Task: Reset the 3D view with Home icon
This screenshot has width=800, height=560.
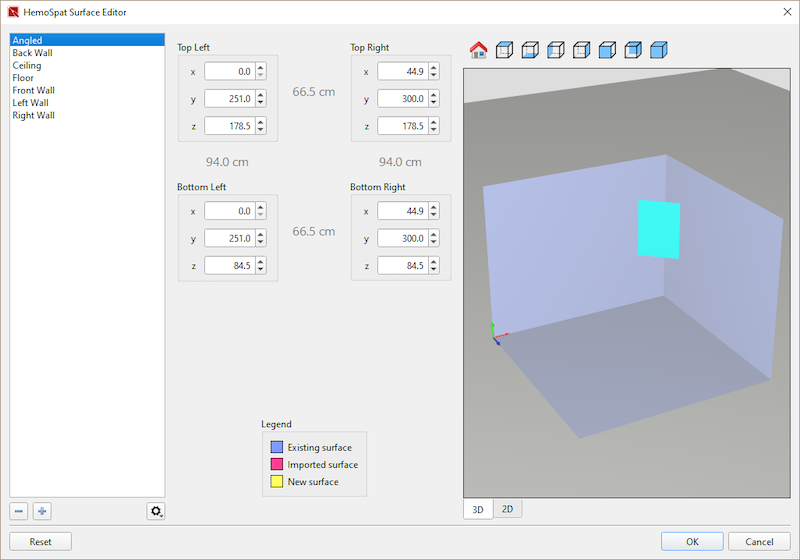Action: pyautogui.click(x=479, y=50)
